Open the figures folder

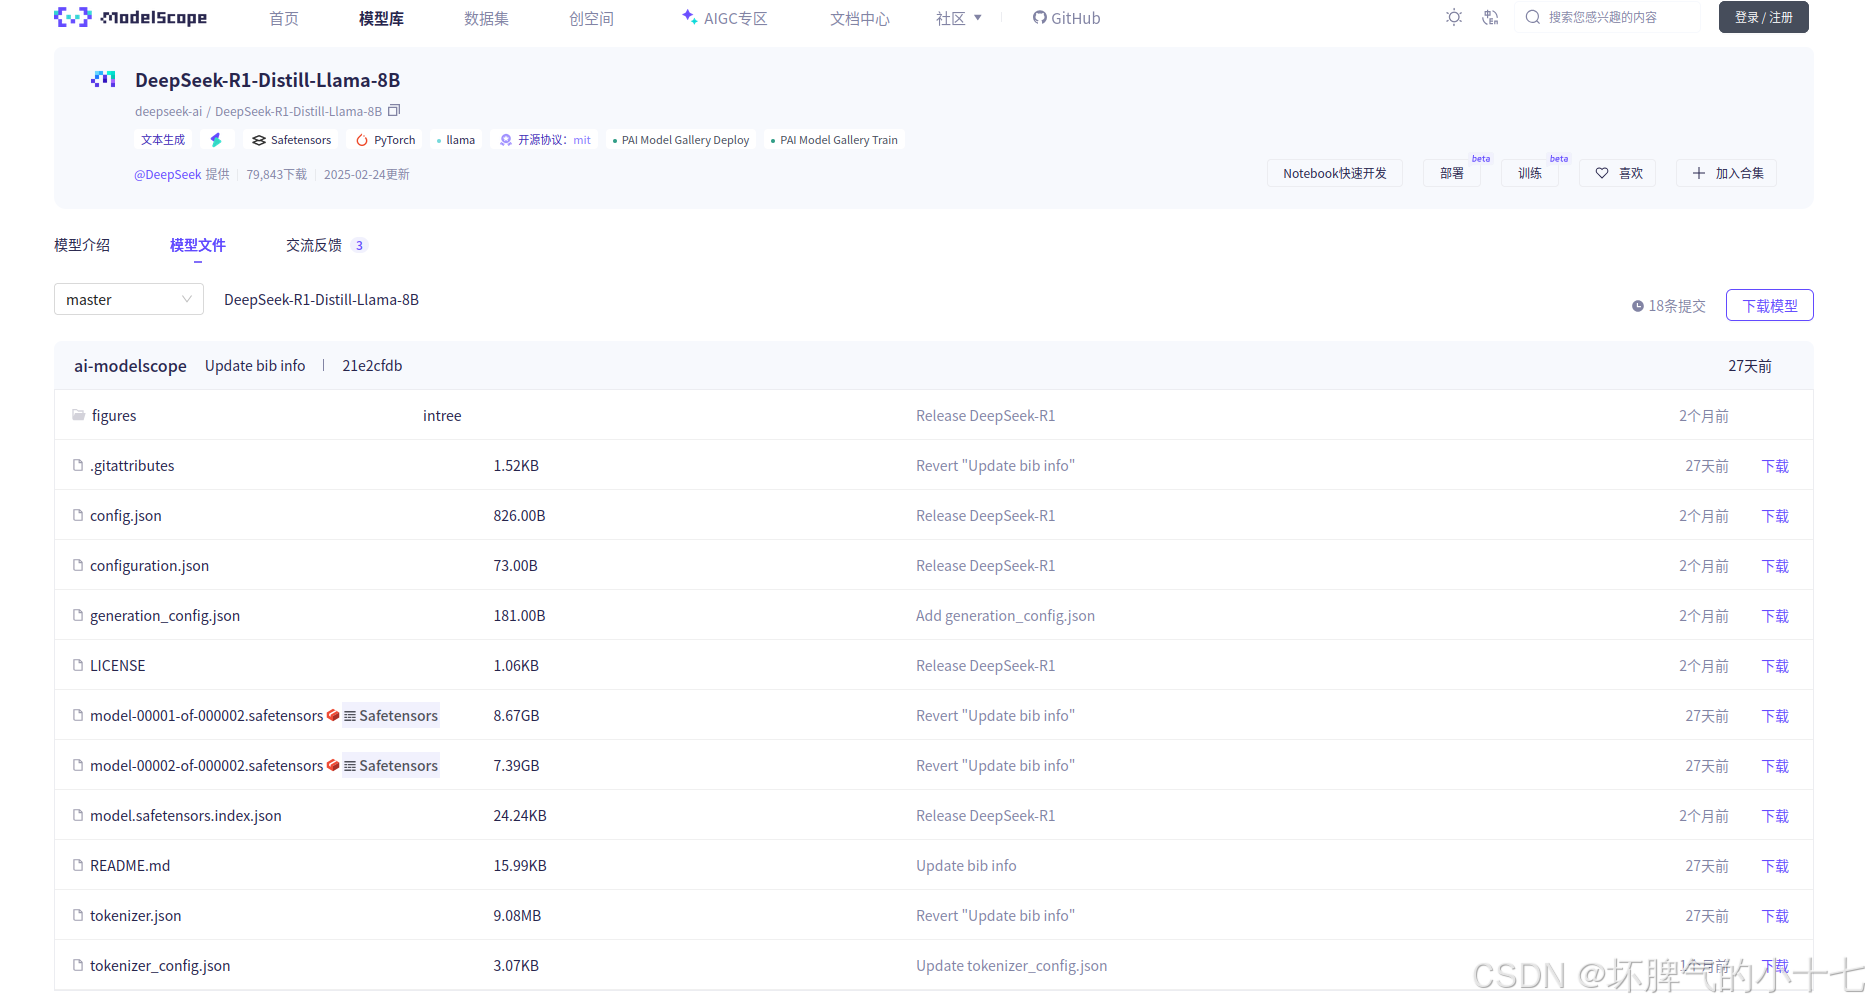click(114, 415)
